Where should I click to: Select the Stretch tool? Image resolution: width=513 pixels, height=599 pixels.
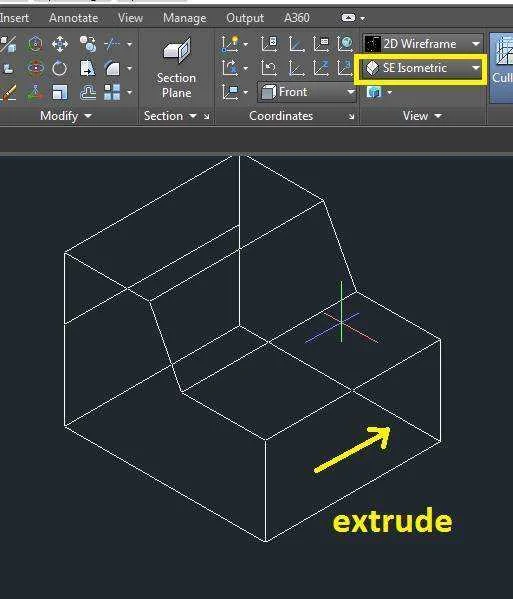point(88,68)
